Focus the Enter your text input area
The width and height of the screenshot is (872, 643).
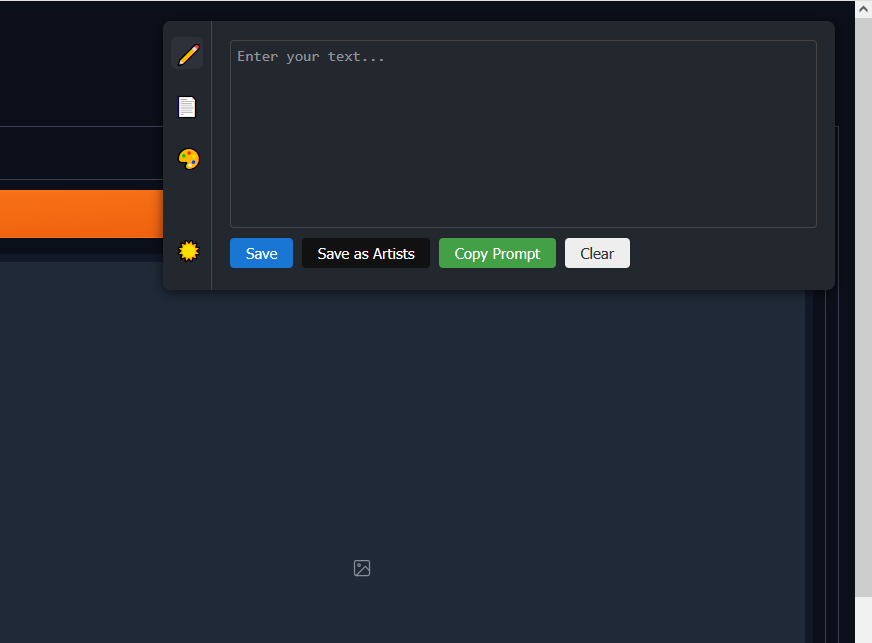tap(523, 133)
